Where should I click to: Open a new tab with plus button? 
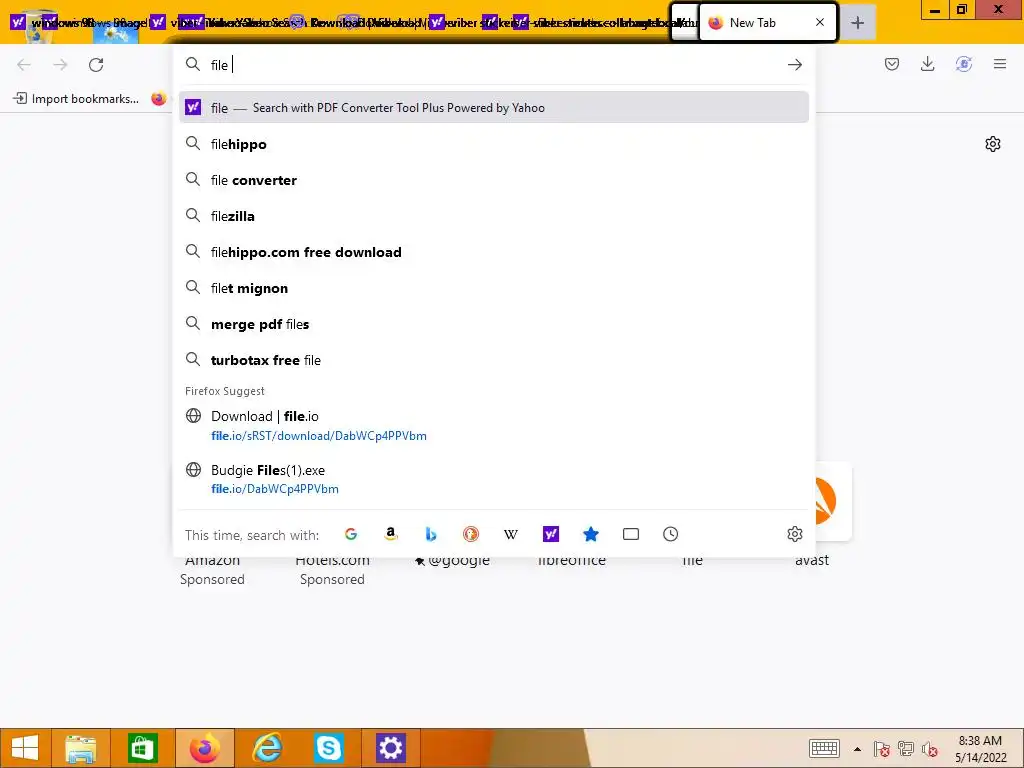[857, 23]
